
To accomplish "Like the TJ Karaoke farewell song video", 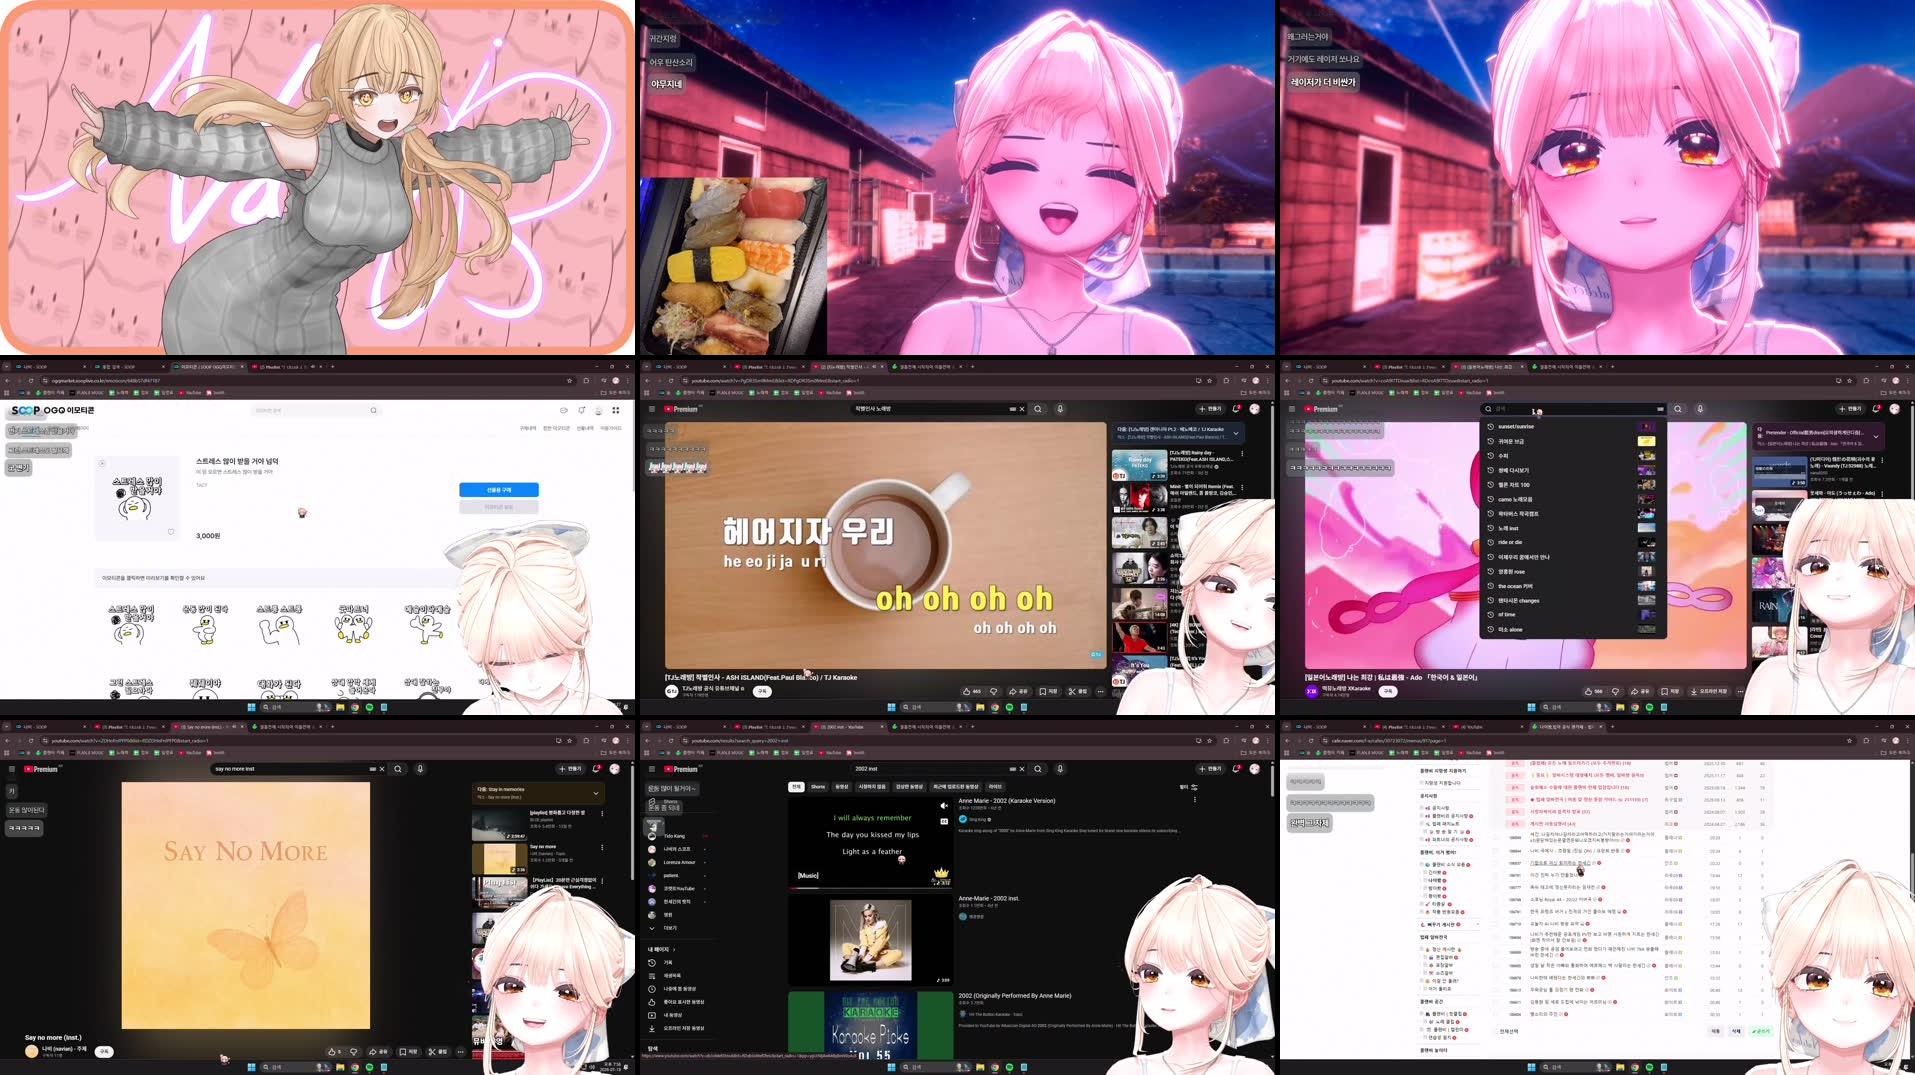I will click(x=968, y=691).
